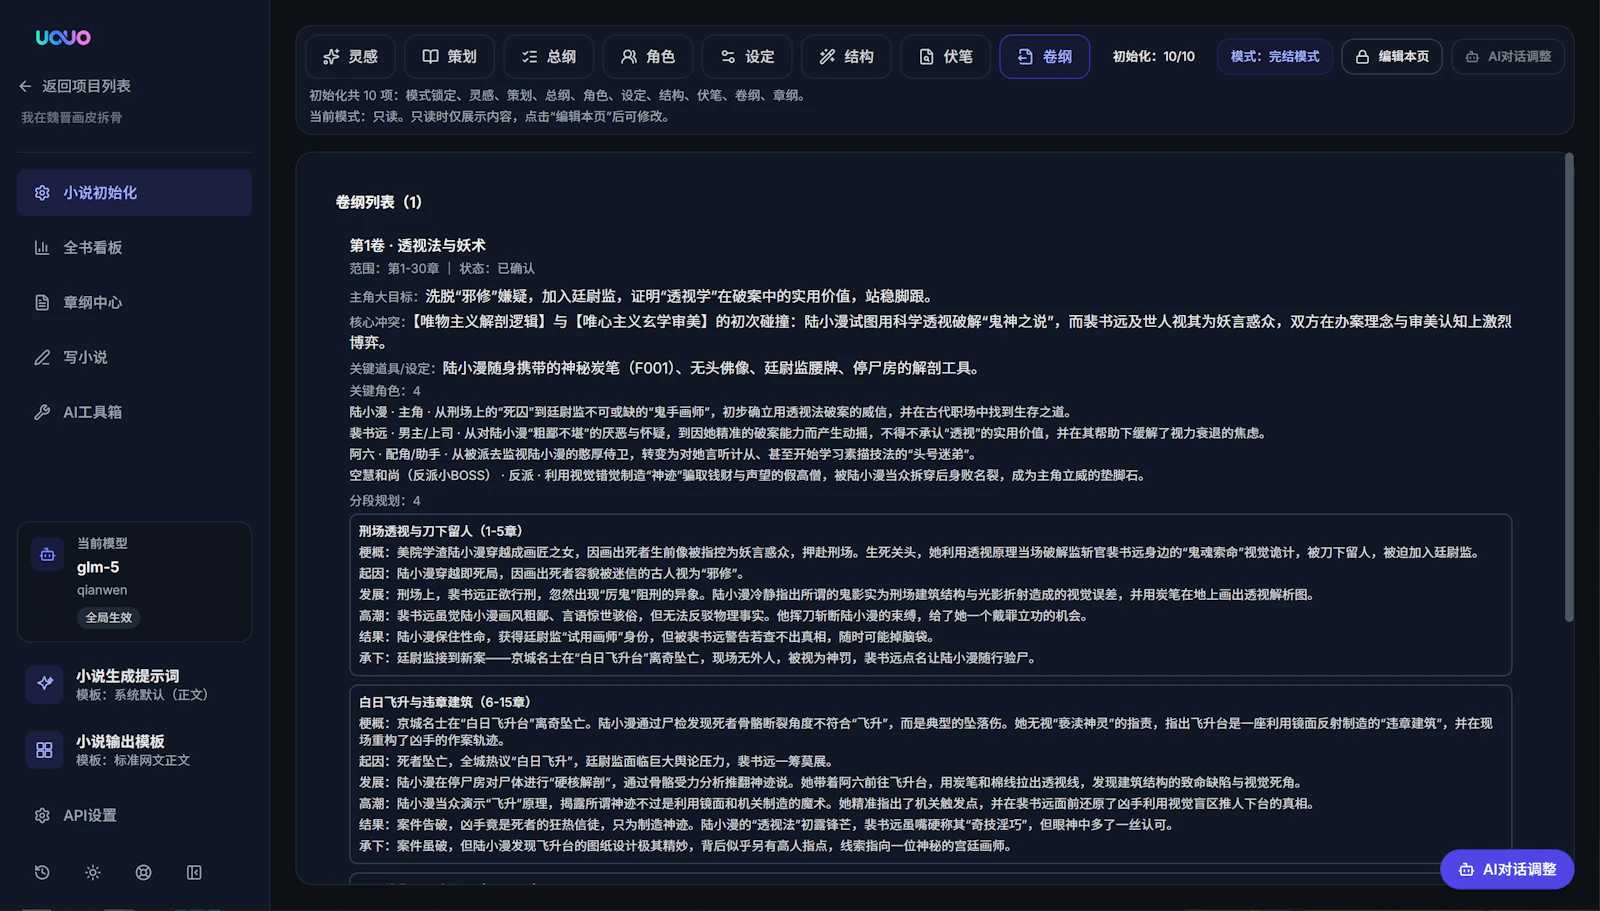Viewport: 1600px width, 911px height.
Task: Click the 关键道具/设定 line
Action: [x=666, y=368]
